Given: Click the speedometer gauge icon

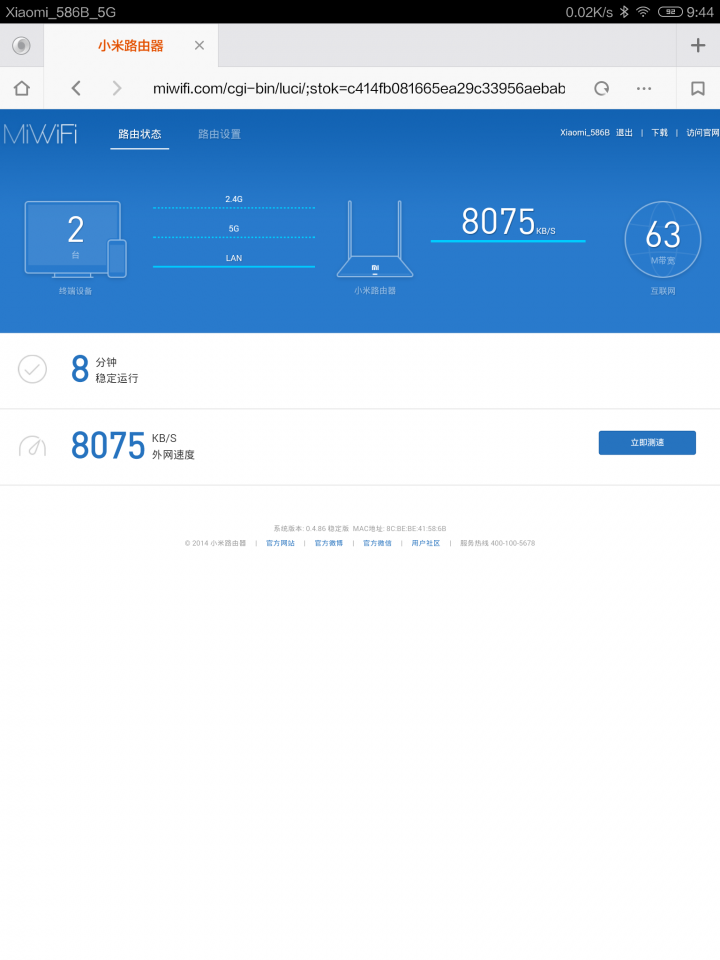Looking at the screenshot, I should [32, 446].
